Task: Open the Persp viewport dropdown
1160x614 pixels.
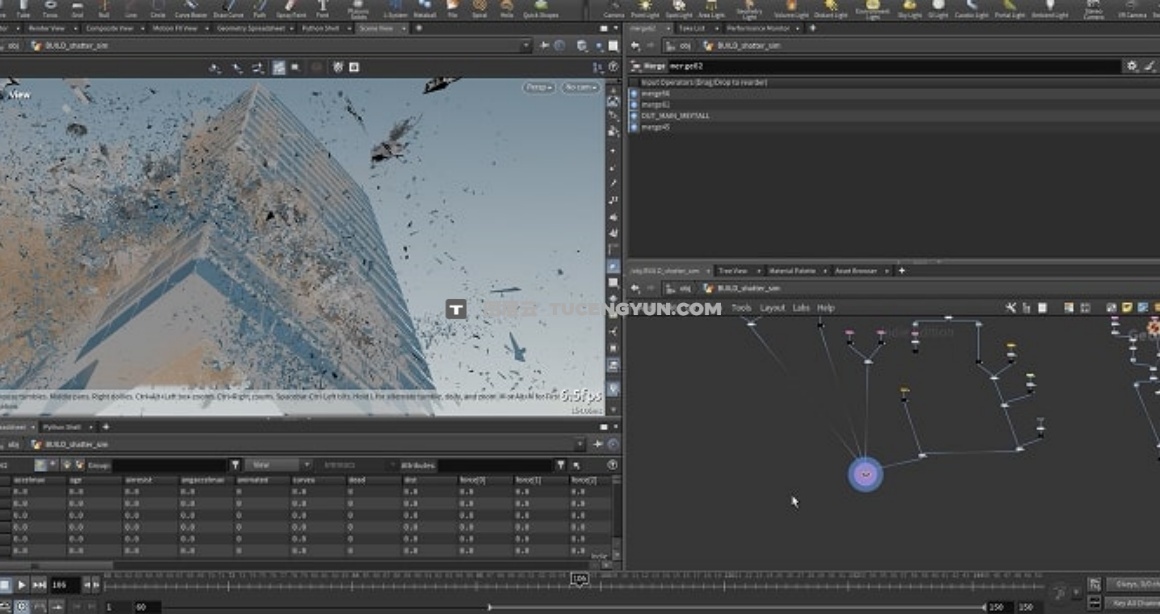Action: (x=538, y=88)
